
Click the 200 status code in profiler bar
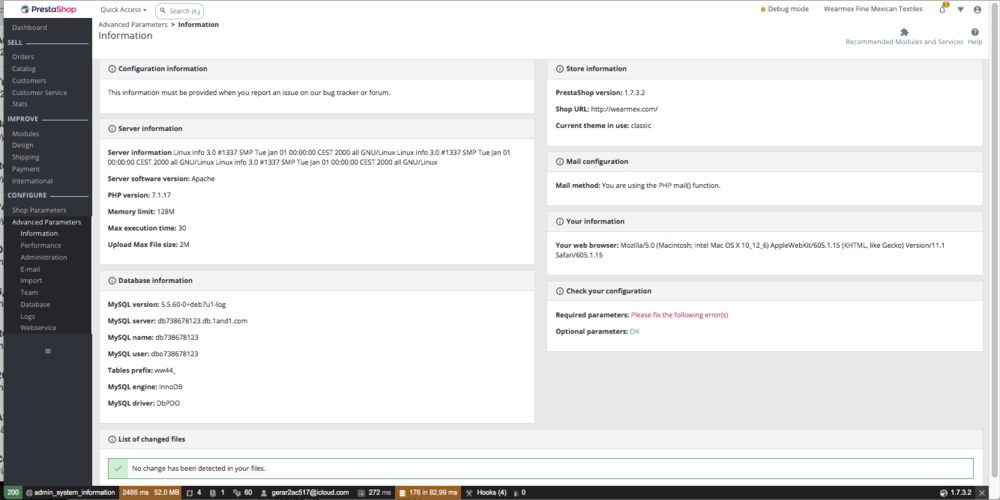[13, 492]
